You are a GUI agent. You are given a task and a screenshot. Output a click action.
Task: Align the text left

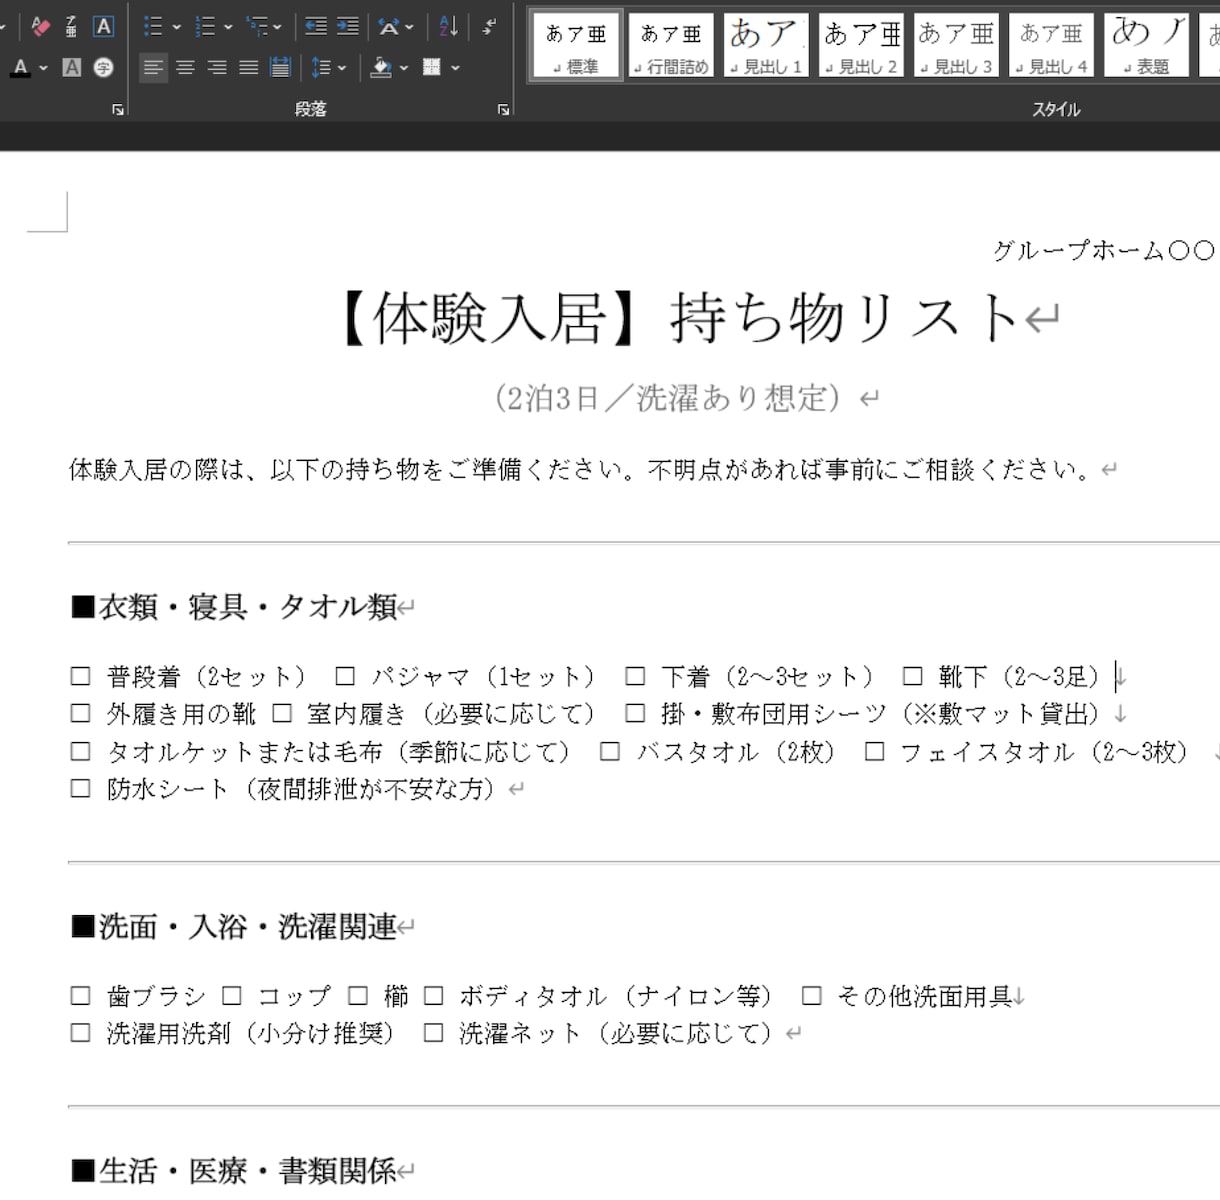tap(153, 68)
